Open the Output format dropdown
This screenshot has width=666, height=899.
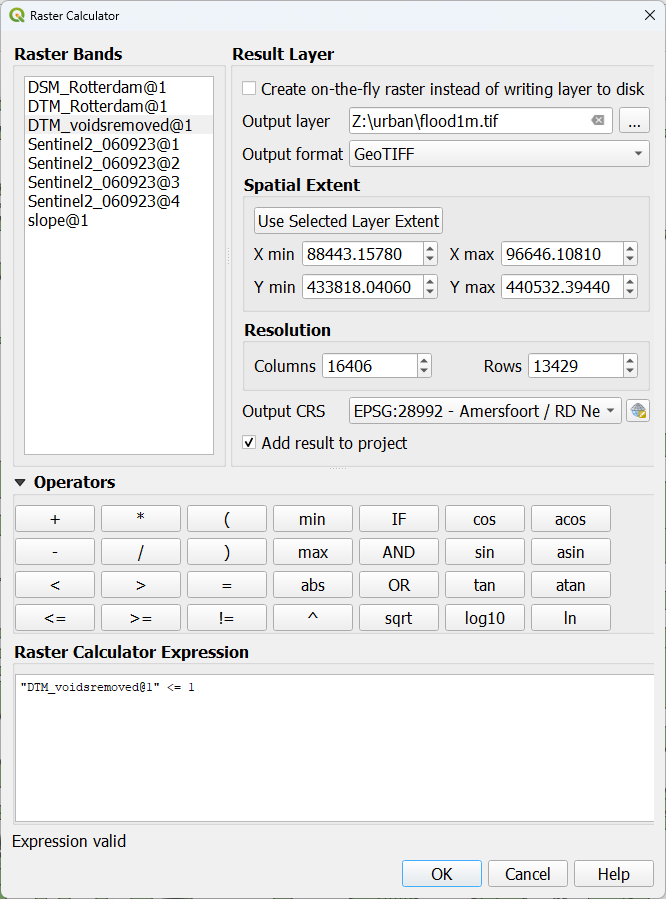pos(498,154)
